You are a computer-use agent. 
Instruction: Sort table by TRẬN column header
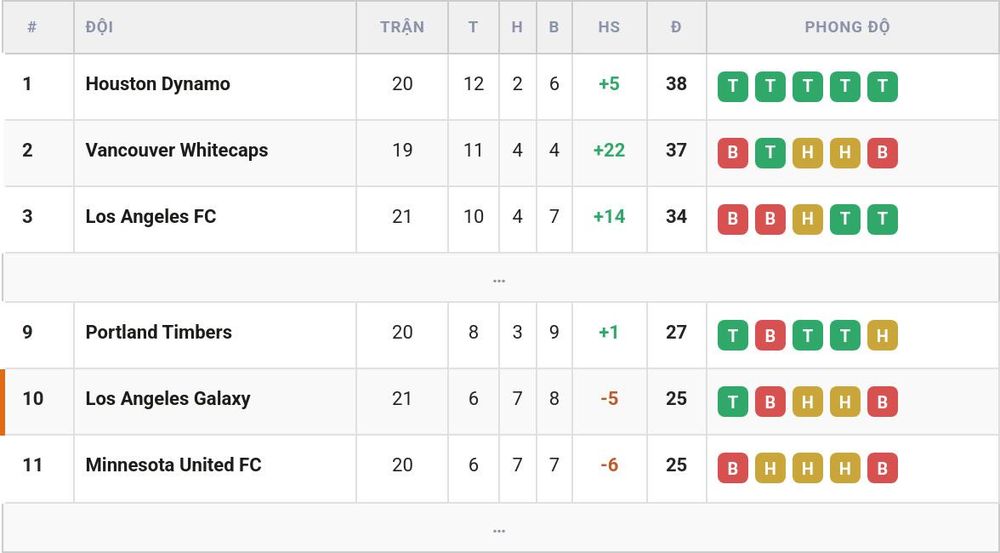click(x=402, y=27)
